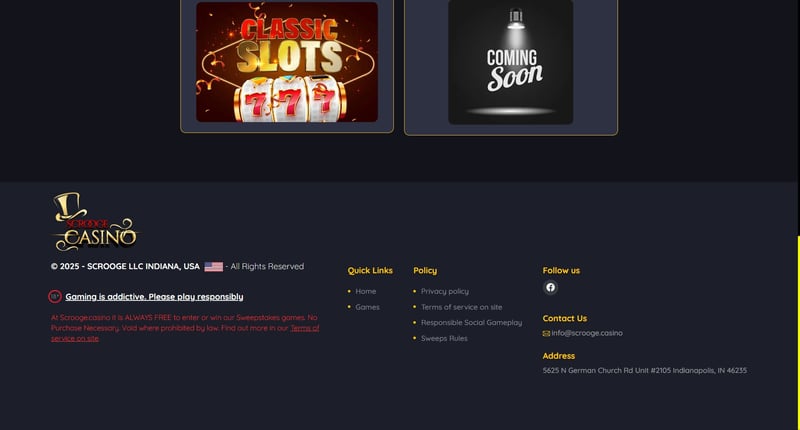Open the Sweeps Rules link
This screenshot has height=430, width=800.
(x=444, y=338)
